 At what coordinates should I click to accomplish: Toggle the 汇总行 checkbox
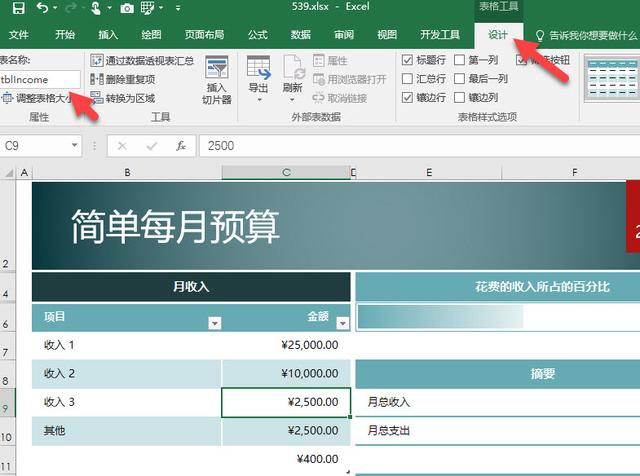pyautogui.click(x=407, y=78)
